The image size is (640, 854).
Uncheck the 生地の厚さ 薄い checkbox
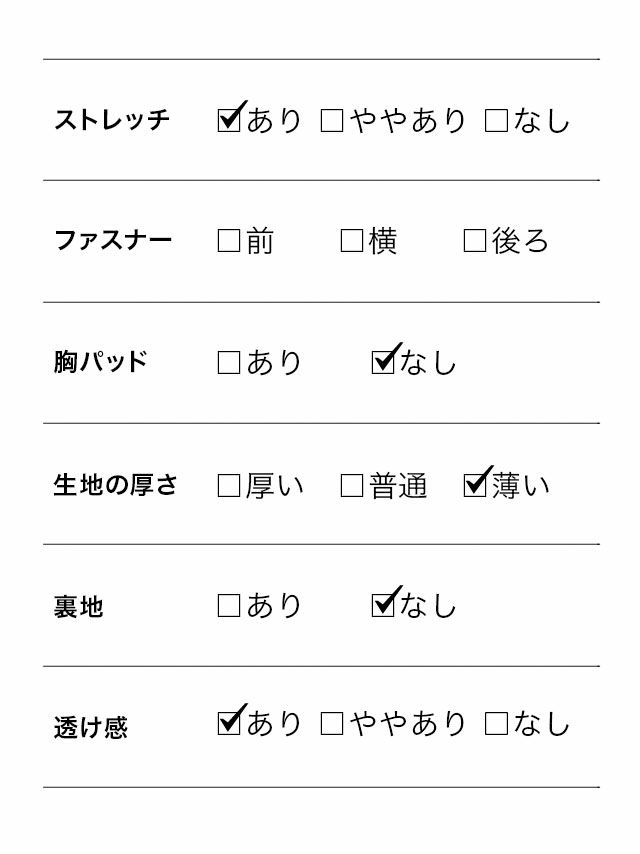pos(476,485)
